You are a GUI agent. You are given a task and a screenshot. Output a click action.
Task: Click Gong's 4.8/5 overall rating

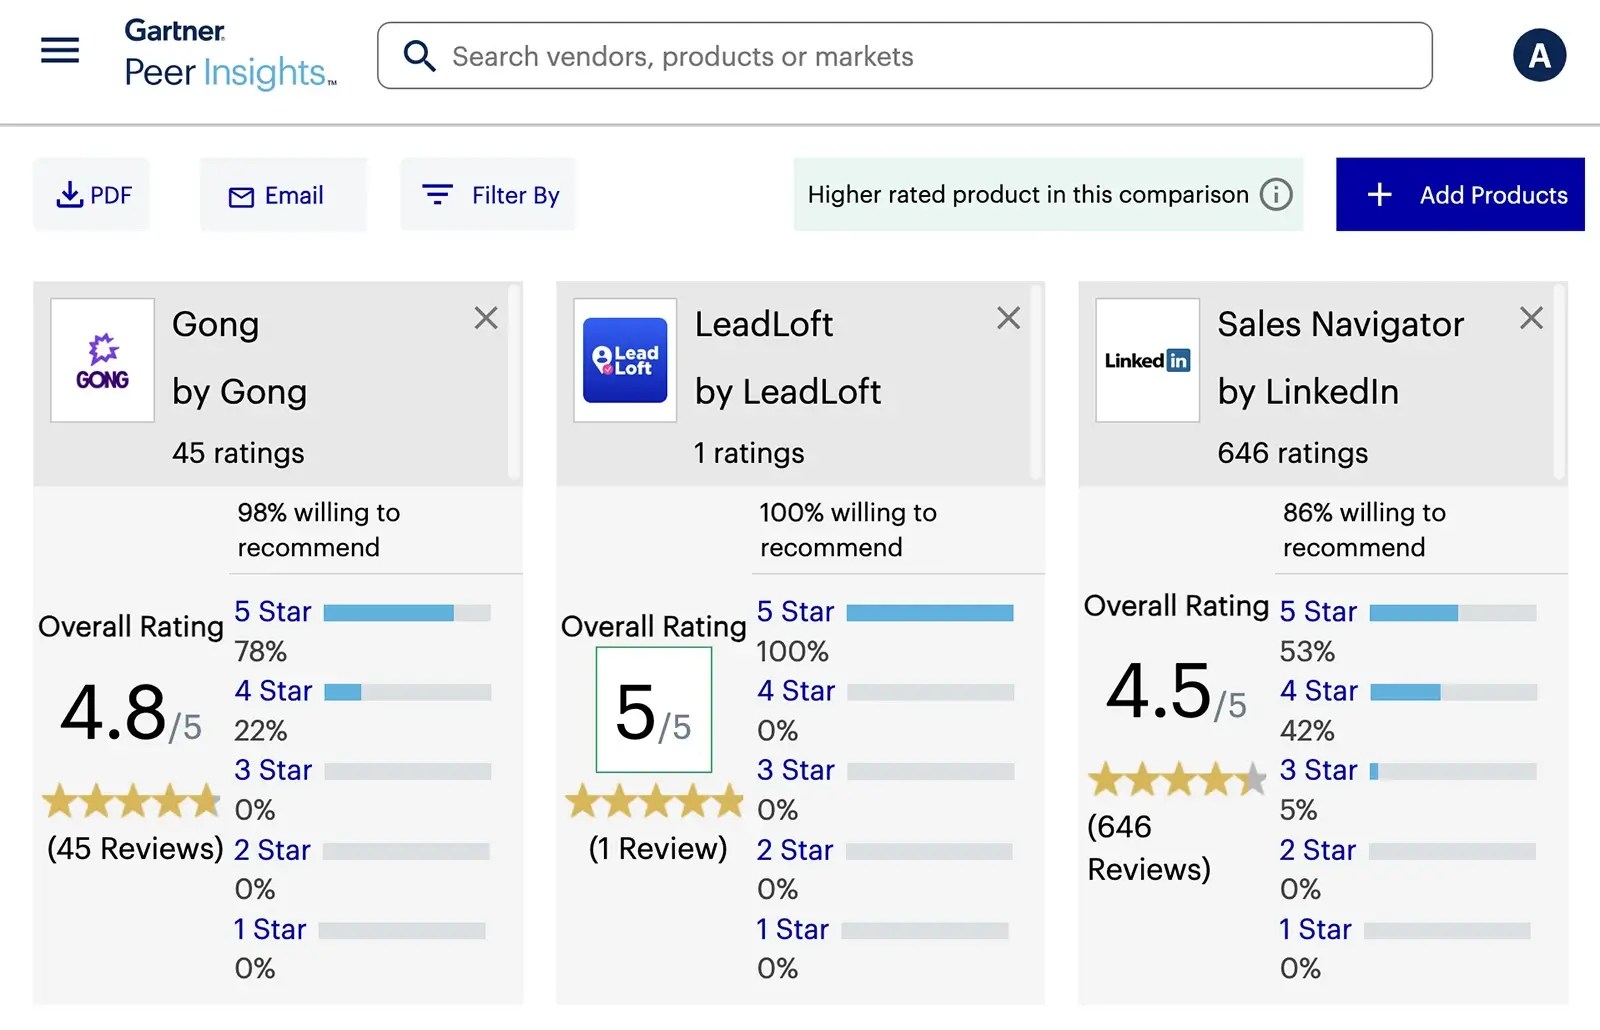pyautogui.click(x=131, y=712)
